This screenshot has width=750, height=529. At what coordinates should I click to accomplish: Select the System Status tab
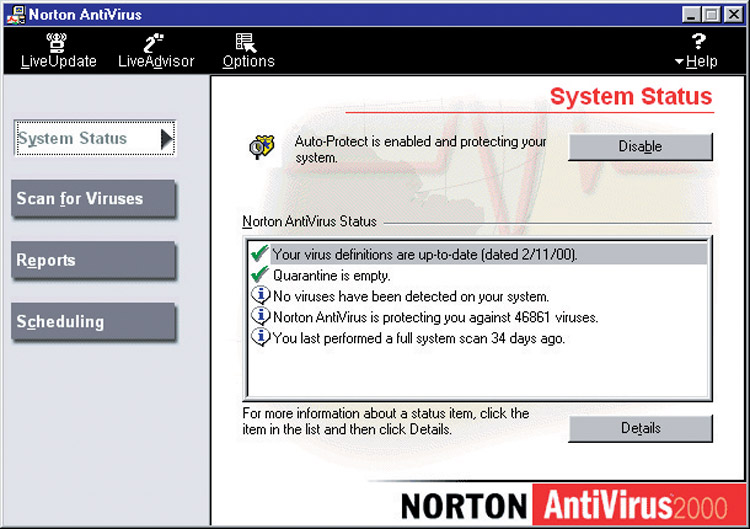pos(95,138)
